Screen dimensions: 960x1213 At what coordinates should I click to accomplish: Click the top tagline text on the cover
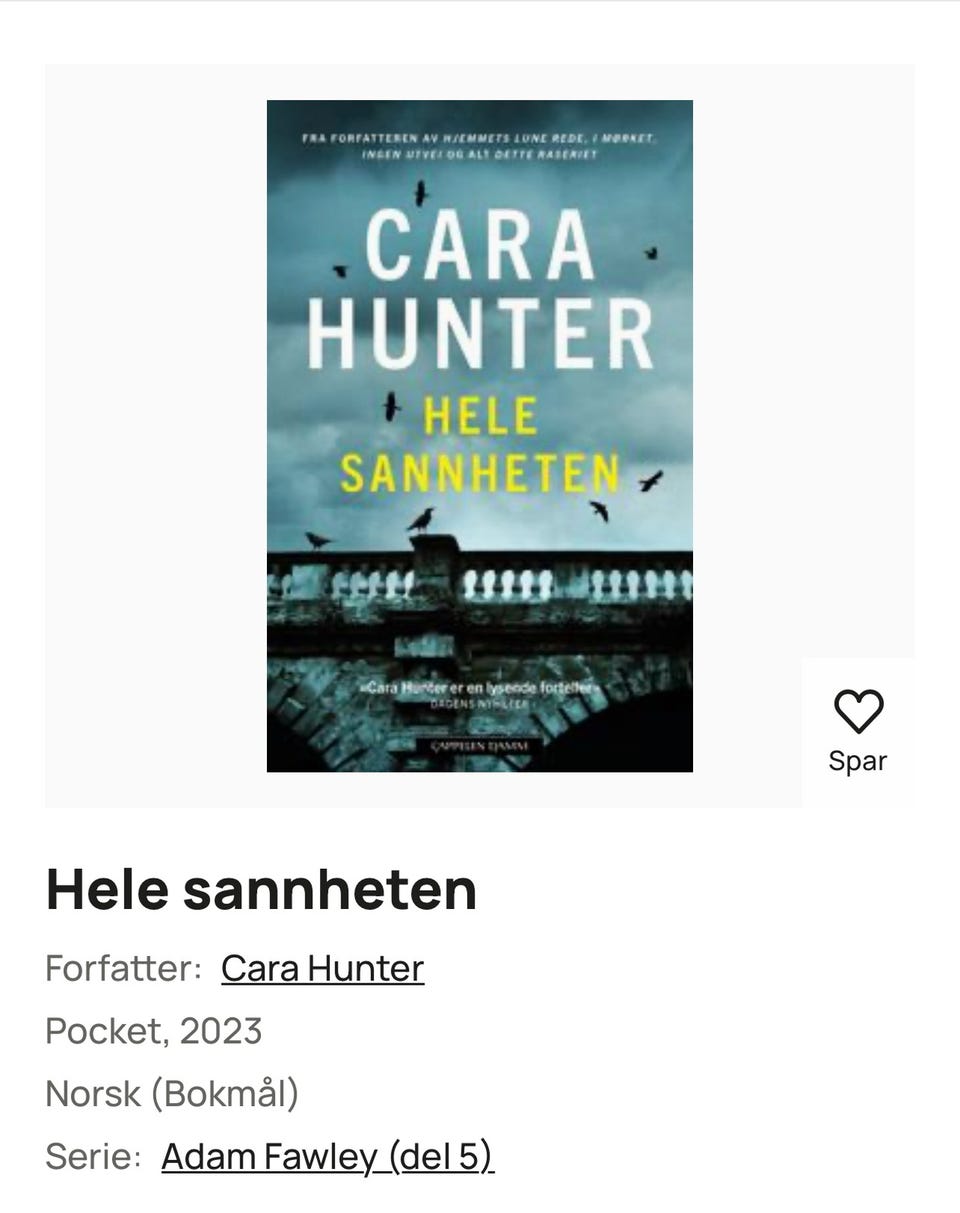click(x=479, y=147)
